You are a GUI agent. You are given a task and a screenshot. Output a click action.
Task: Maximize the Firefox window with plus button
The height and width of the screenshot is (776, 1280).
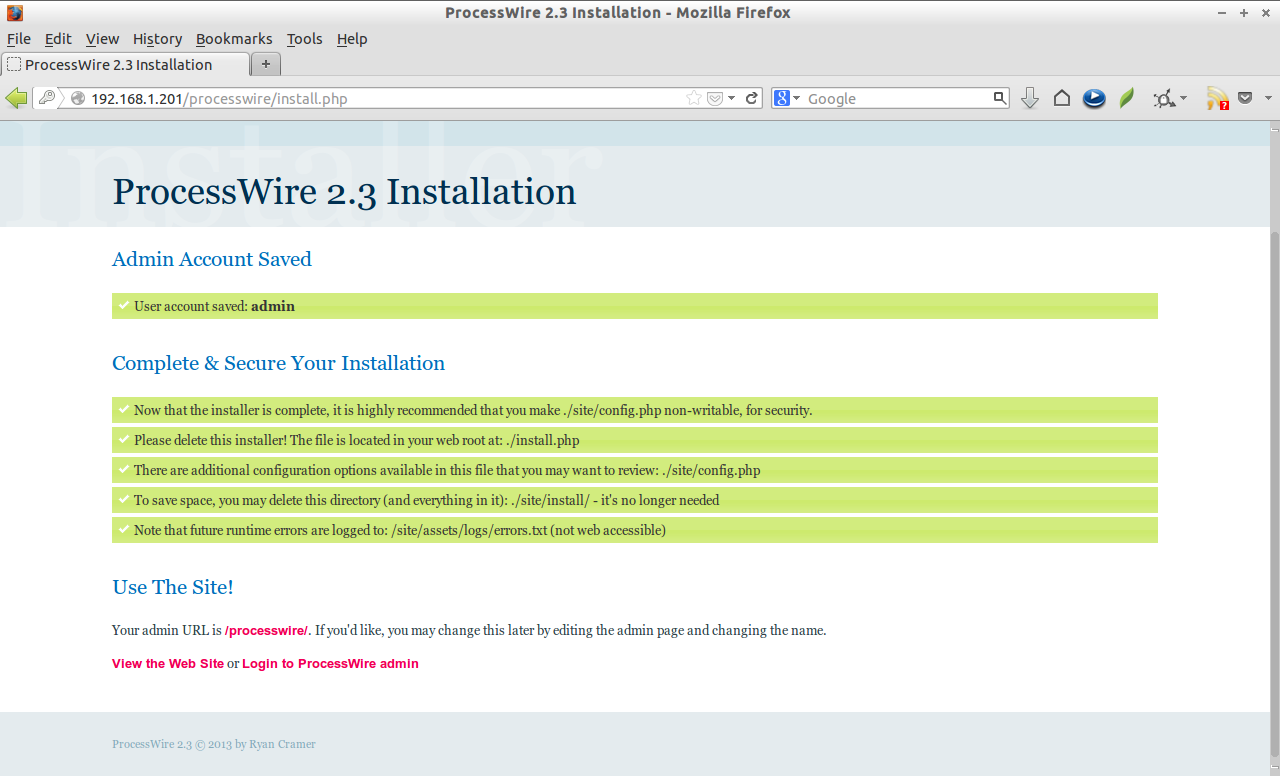pyautogui.click(x=1244, y=13)
